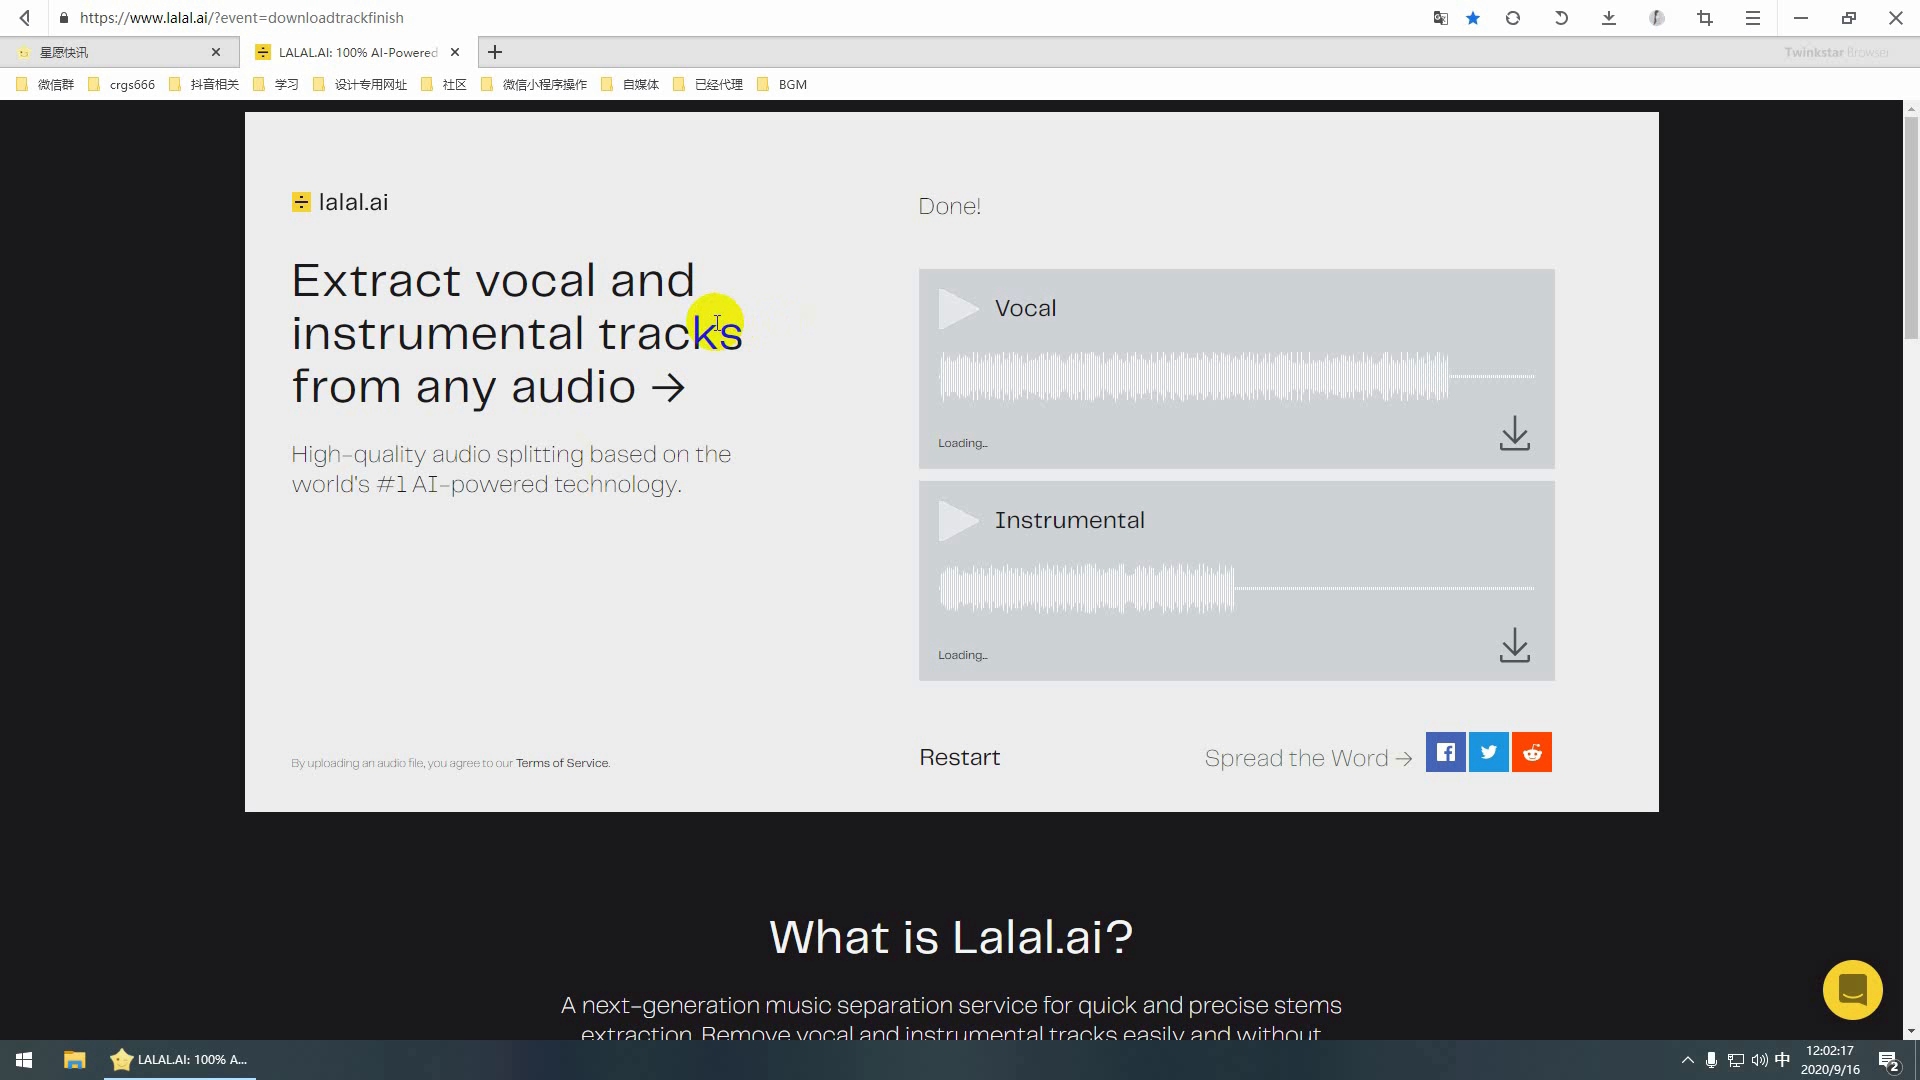Share on Twitter
Image resolution: width=1920 pixels, height=1080 pixels.
(1489, 752)
